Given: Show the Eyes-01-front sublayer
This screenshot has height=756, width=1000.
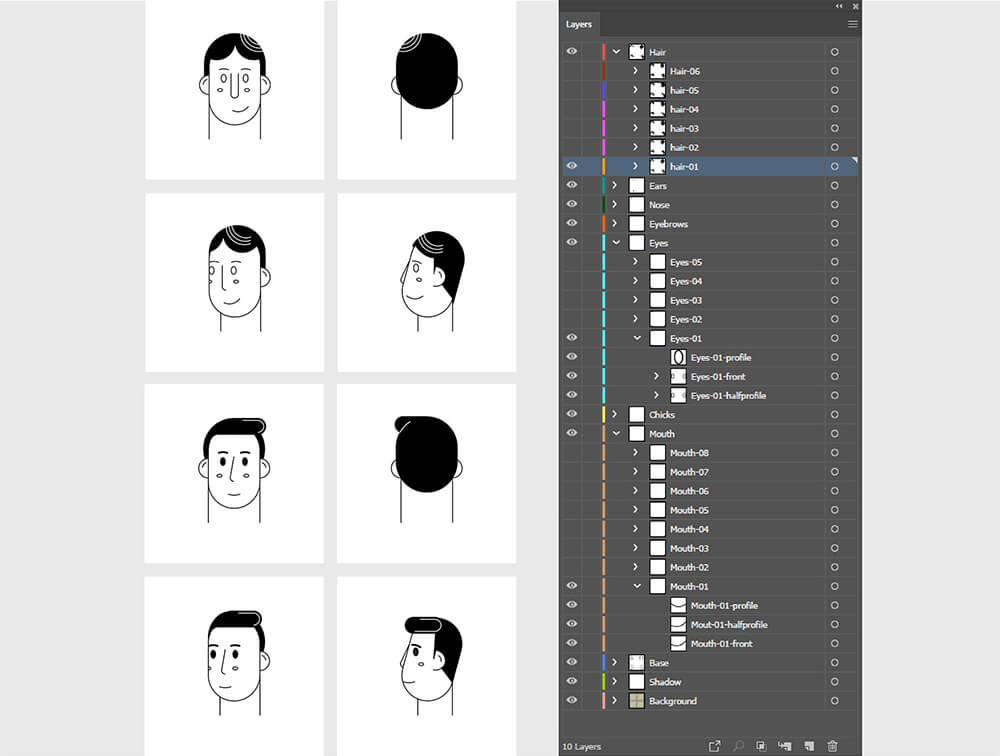Looking at the screenshot, I should click(x=571, y=376).
